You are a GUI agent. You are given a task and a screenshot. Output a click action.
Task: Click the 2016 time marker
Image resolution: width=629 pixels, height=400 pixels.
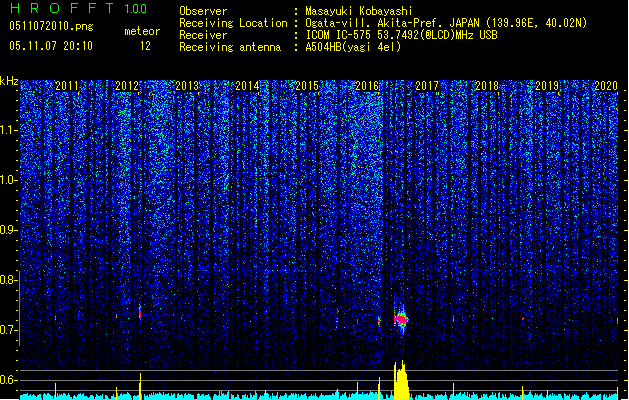click(x=367, y=86)
